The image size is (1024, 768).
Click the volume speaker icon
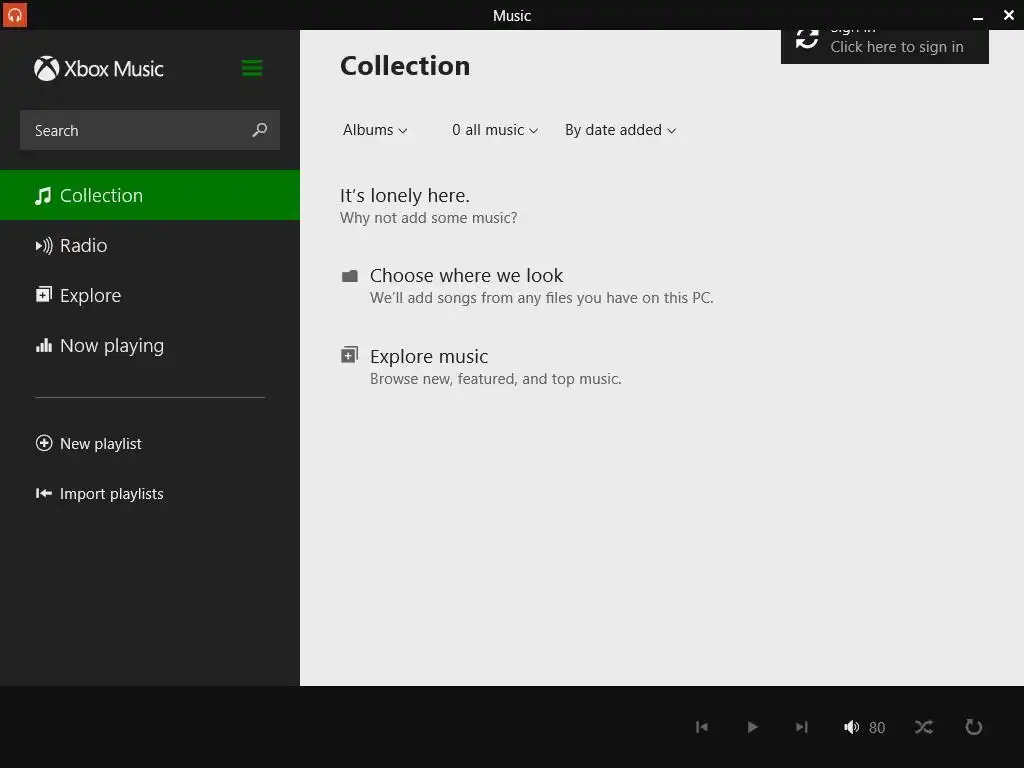(x=852, y=727)
